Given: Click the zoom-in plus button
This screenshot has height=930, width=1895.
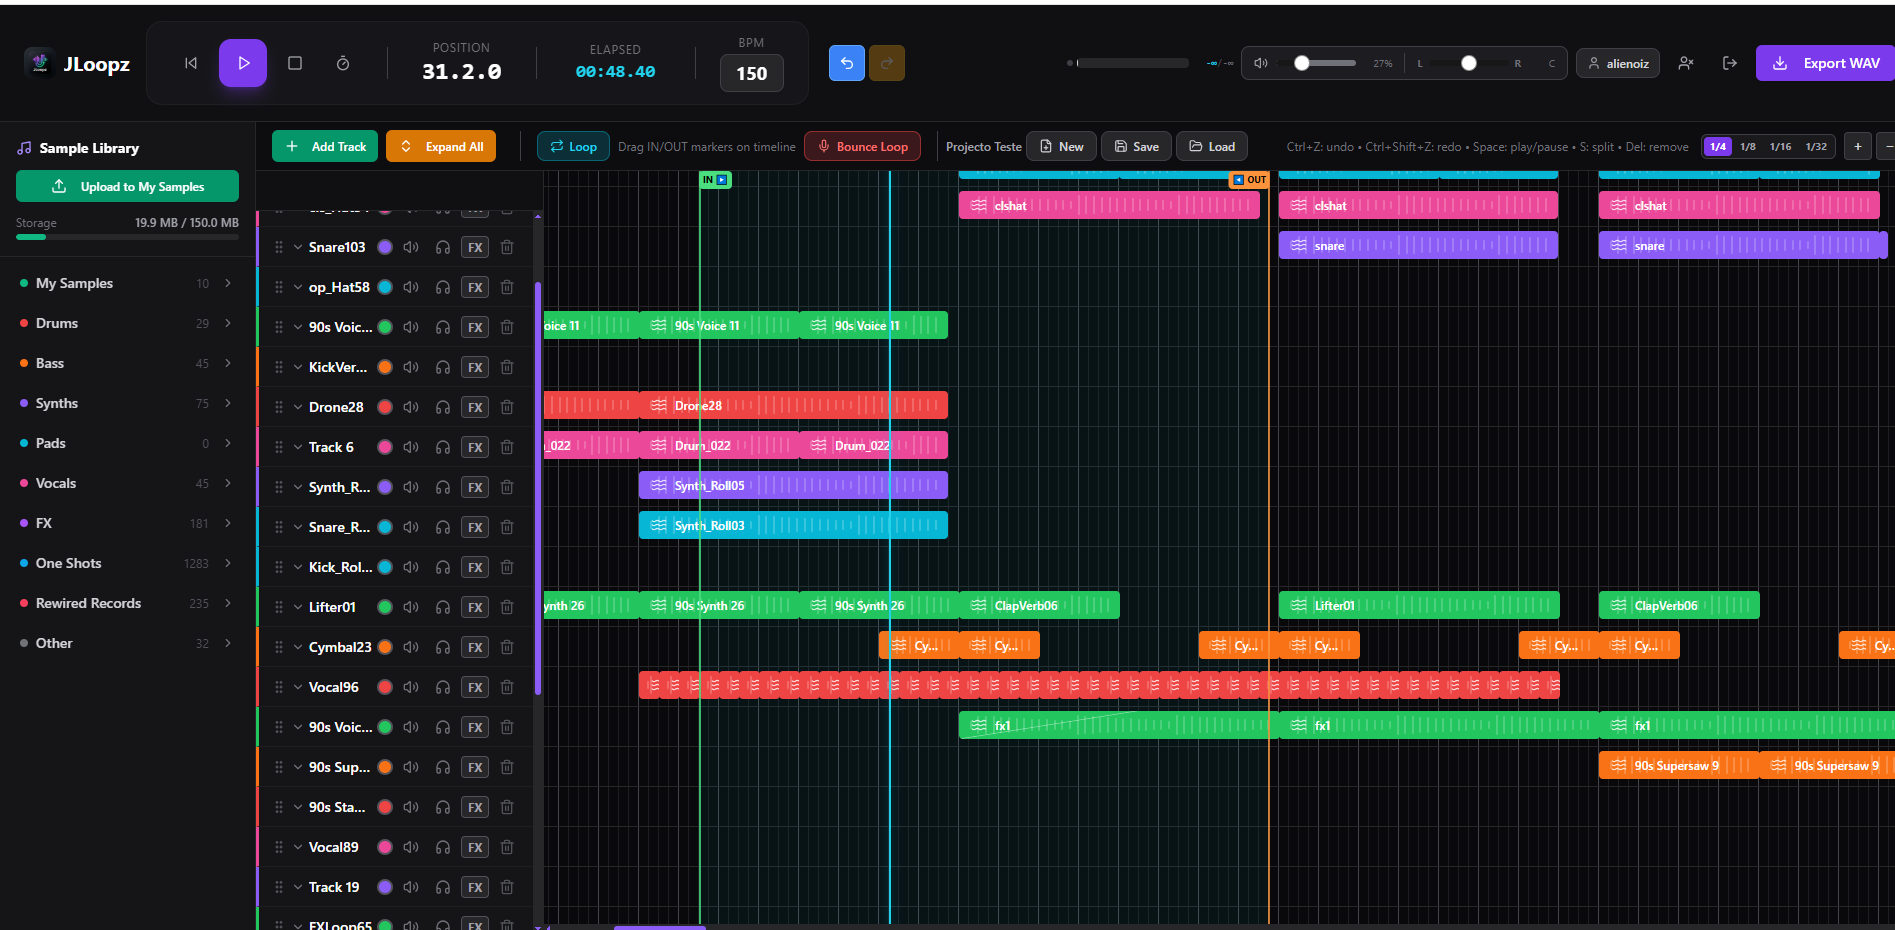Looking at the screenshot, I should tap(1858, 146).
